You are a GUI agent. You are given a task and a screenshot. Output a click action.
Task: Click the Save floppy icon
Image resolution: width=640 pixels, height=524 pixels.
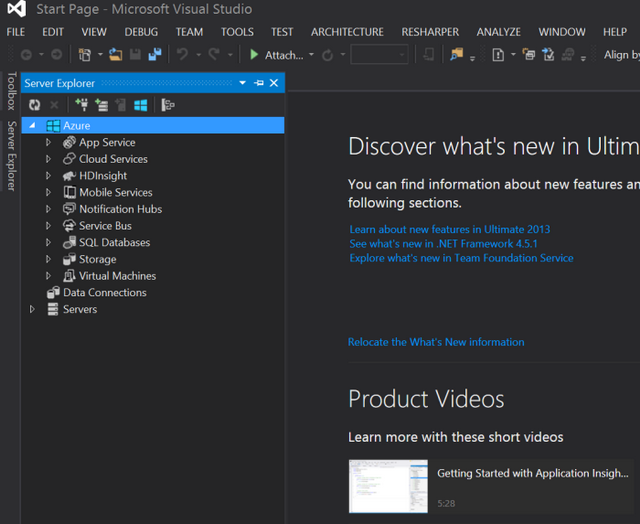pyautogui.click(x=136, y=54)
